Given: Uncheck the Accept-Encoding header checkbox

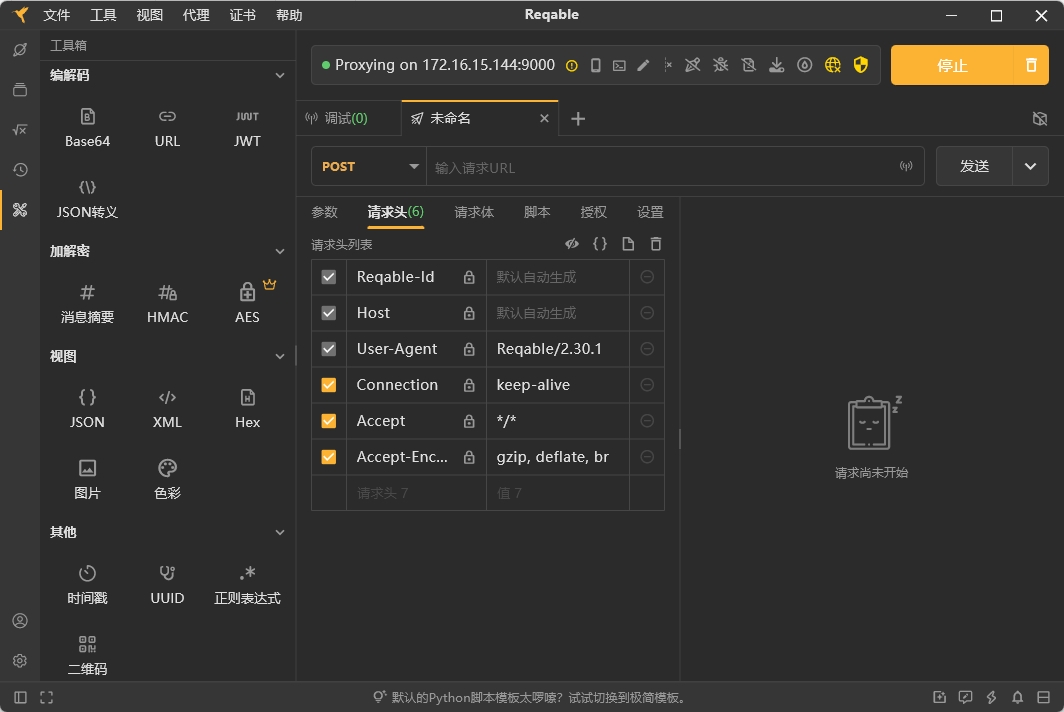Looking at the screenshot, I should [x=328, y=457].
